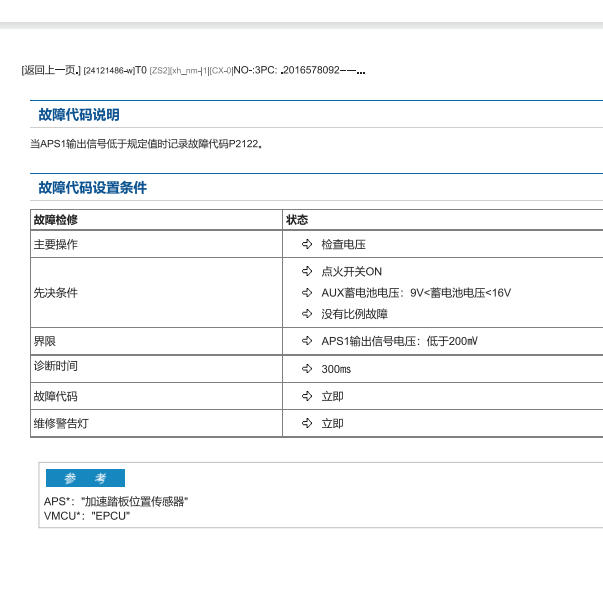Select the 故障代码设置条件 heading
603x605 pixels.
point(93,188)
